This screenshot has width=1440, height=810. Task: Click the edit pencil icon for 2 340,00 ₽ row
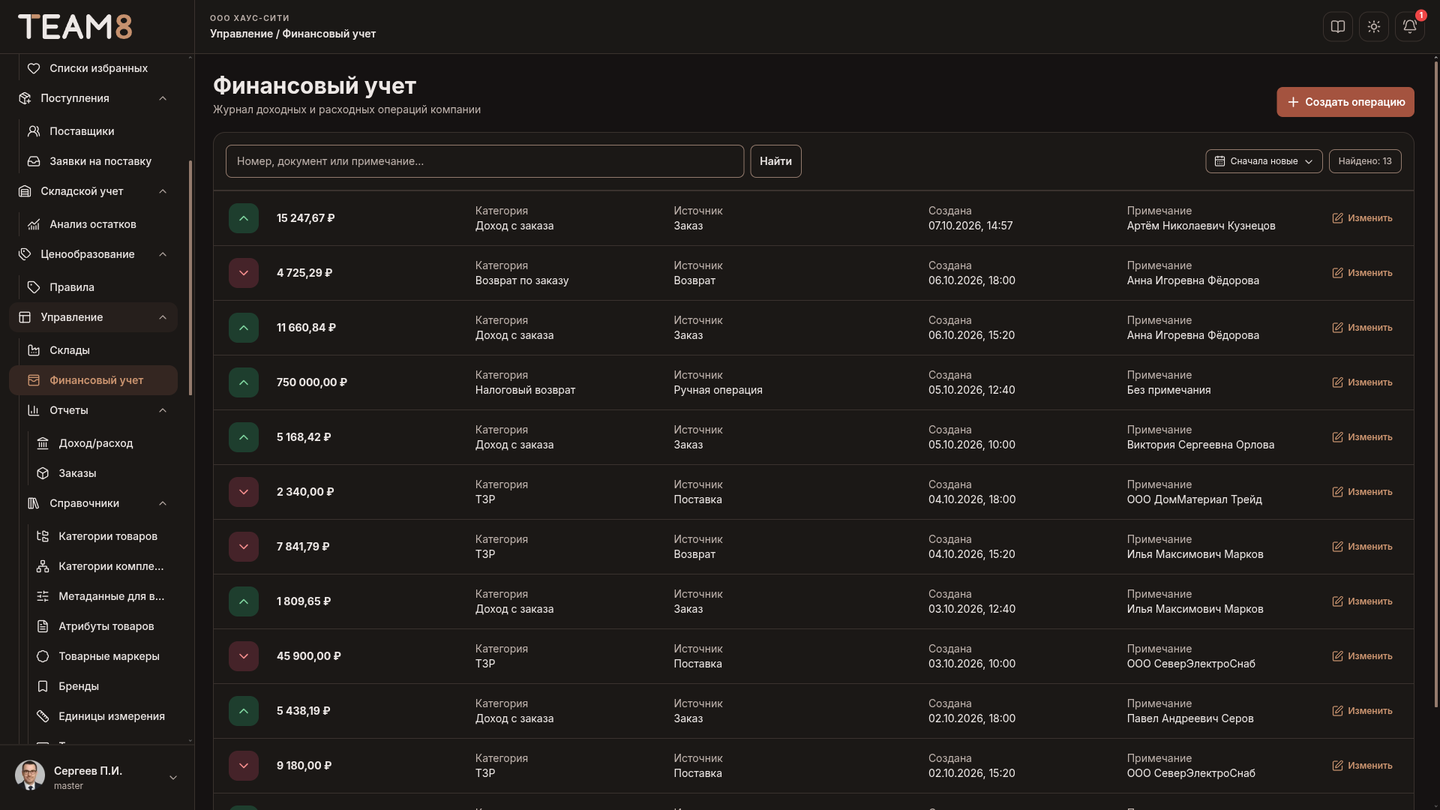1338,492
